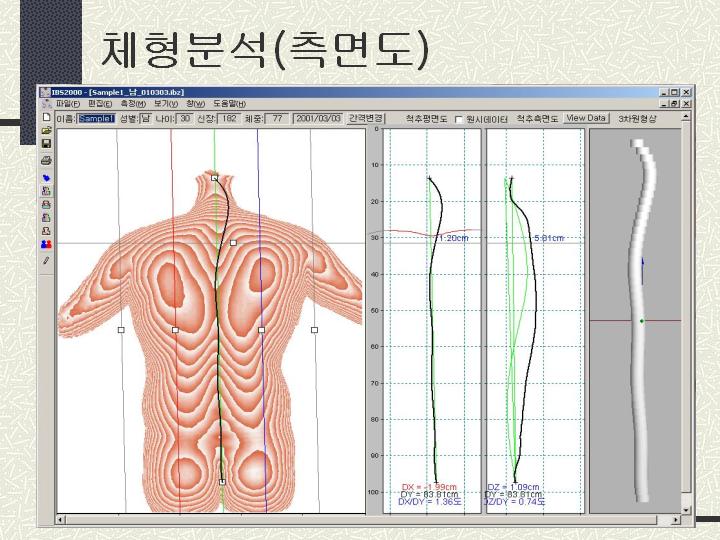This screenshot has height=540, width=720.
Task: Click the View Data button
Action: [x=586, y=118]
